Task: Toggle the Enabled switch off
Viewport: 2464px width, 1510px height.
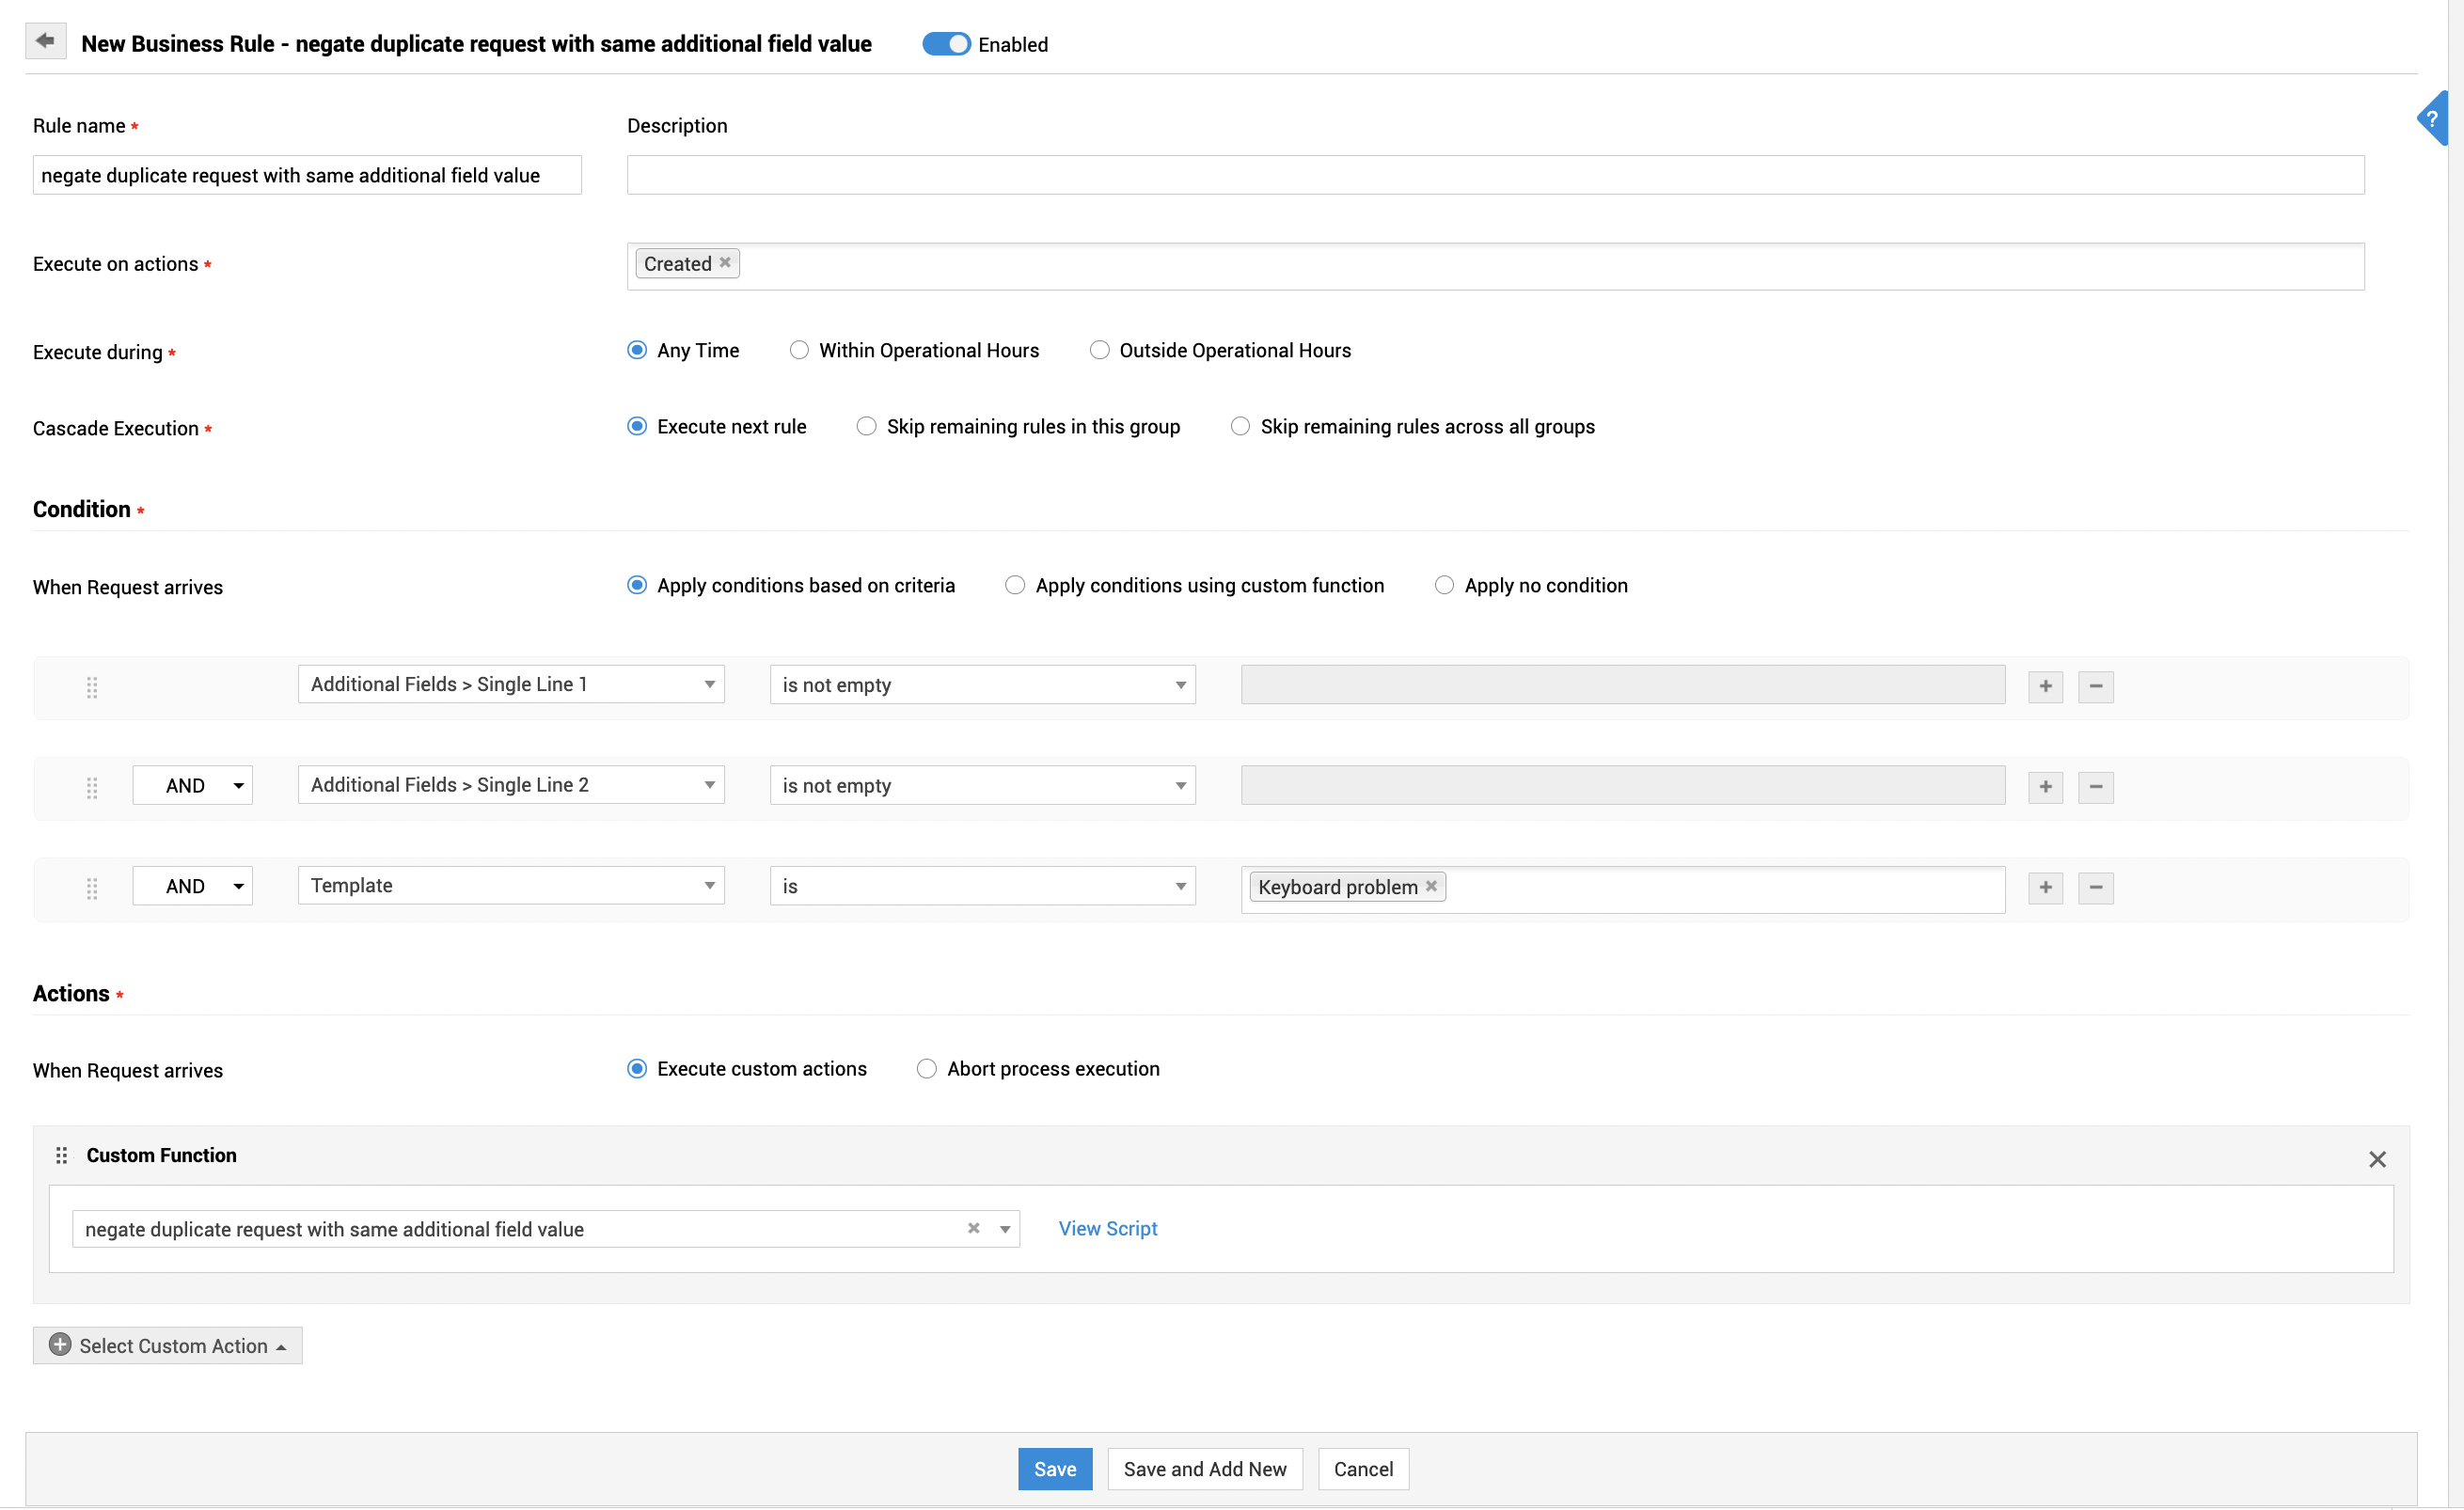Action: click(x=945, y=44)
